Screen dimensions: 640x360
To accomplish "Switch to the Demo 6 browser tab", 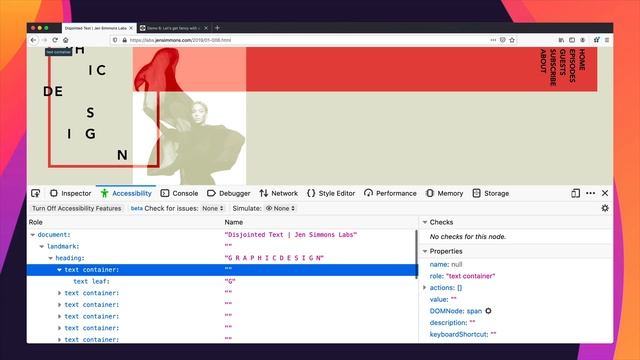I will [173, 28].
